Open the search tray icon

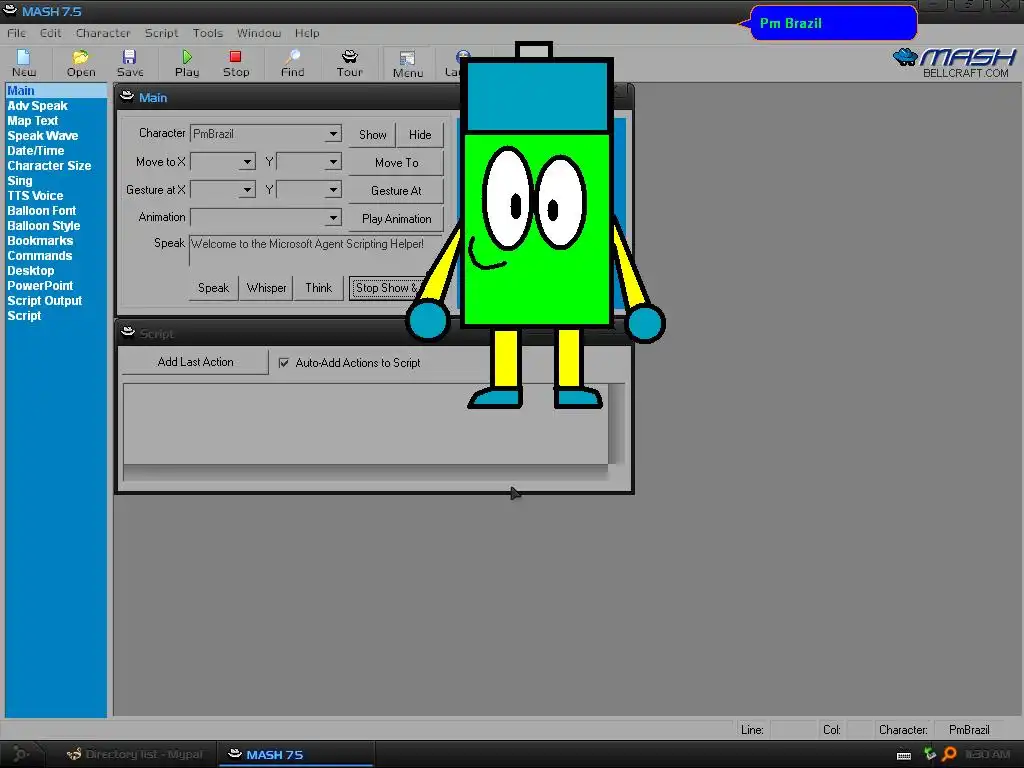[950, 754]
